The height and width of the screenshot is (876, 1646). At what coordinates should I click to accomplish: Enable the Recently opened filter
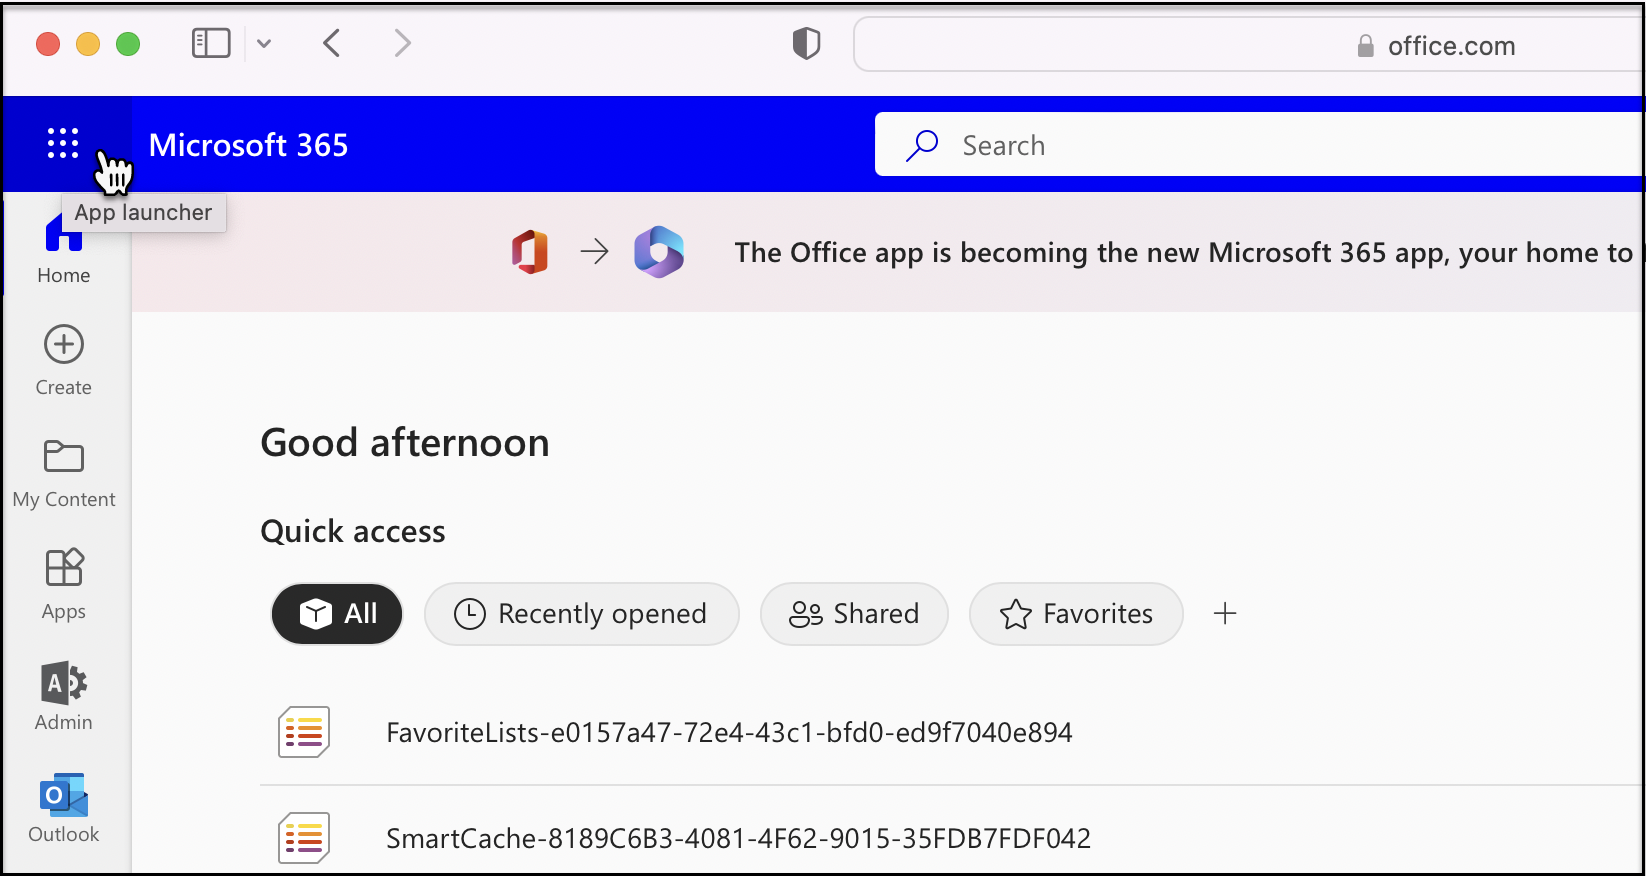[x=581, y=614]
